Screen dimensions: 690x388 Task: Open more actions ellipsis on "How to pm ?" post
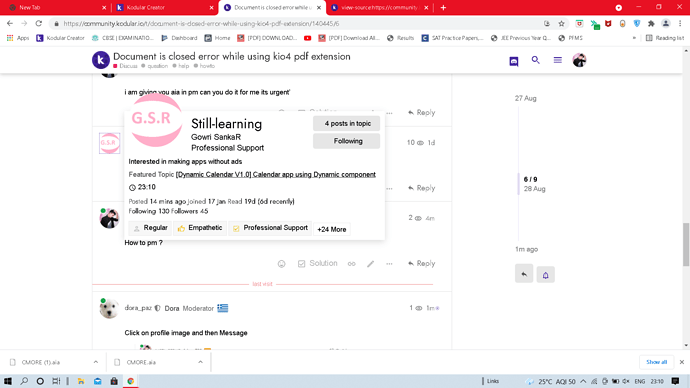(x=389, y=264)
